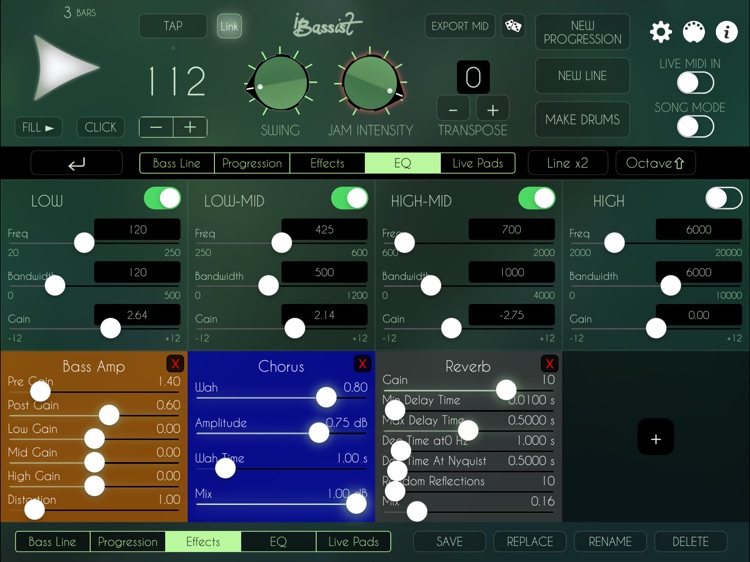
Task: Open the top Effects tab
Action: click(327, 163)
